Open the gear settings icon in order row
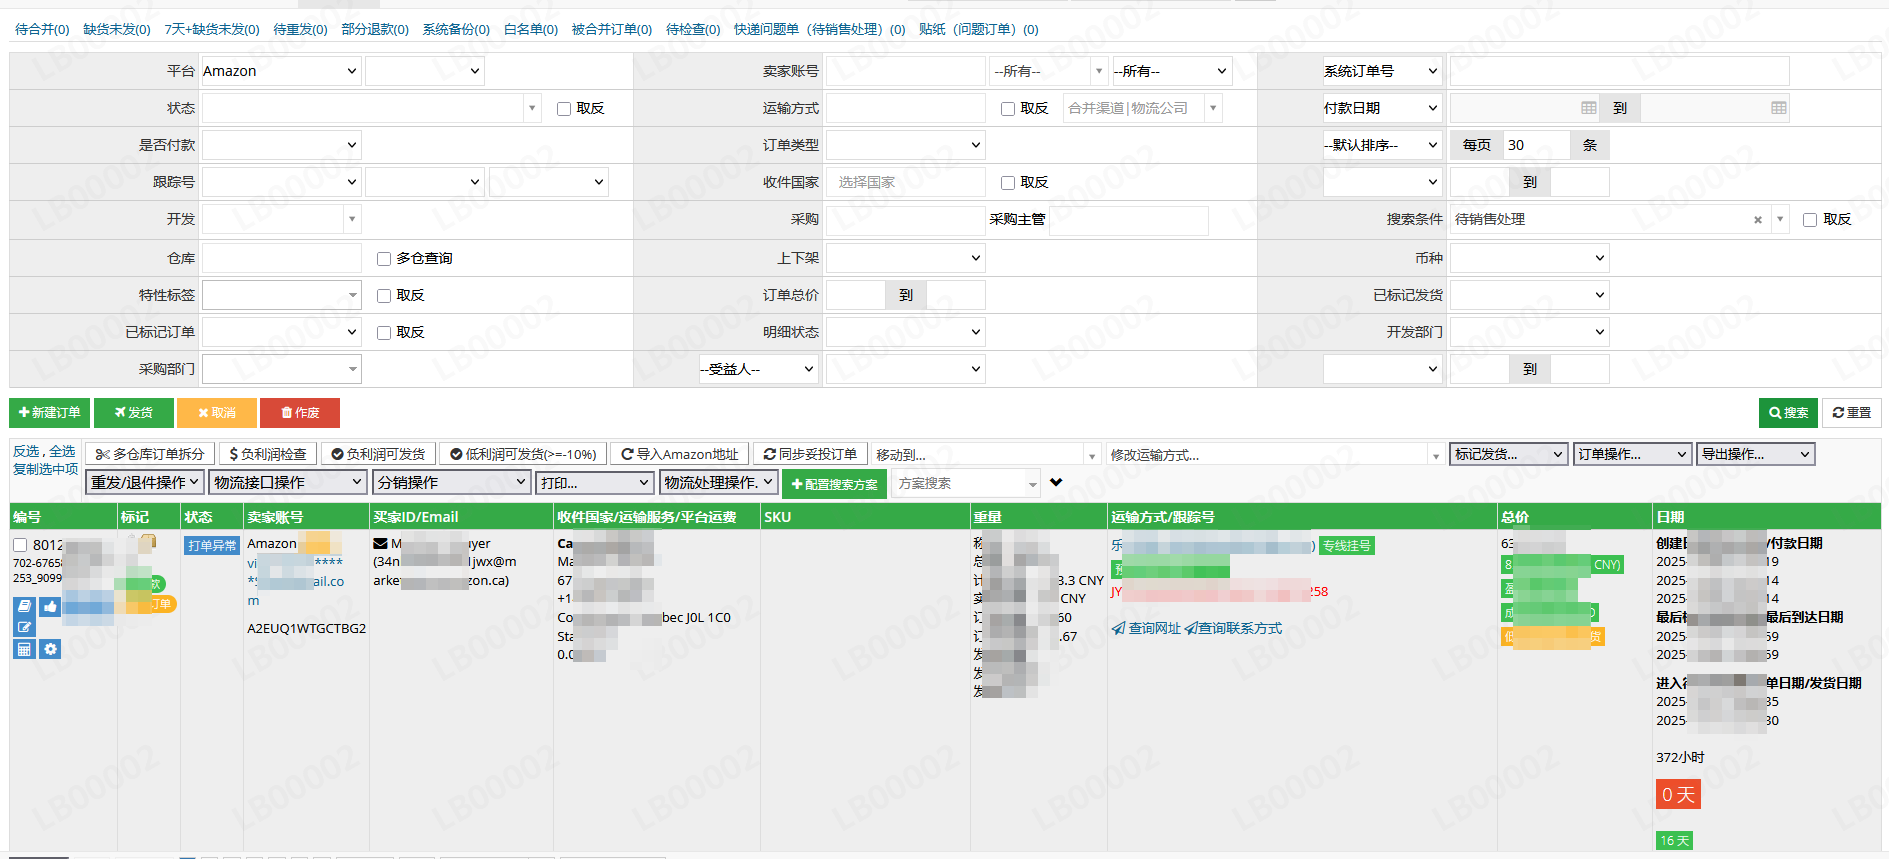The image size is (1889, 859). (x=50, y=649)
